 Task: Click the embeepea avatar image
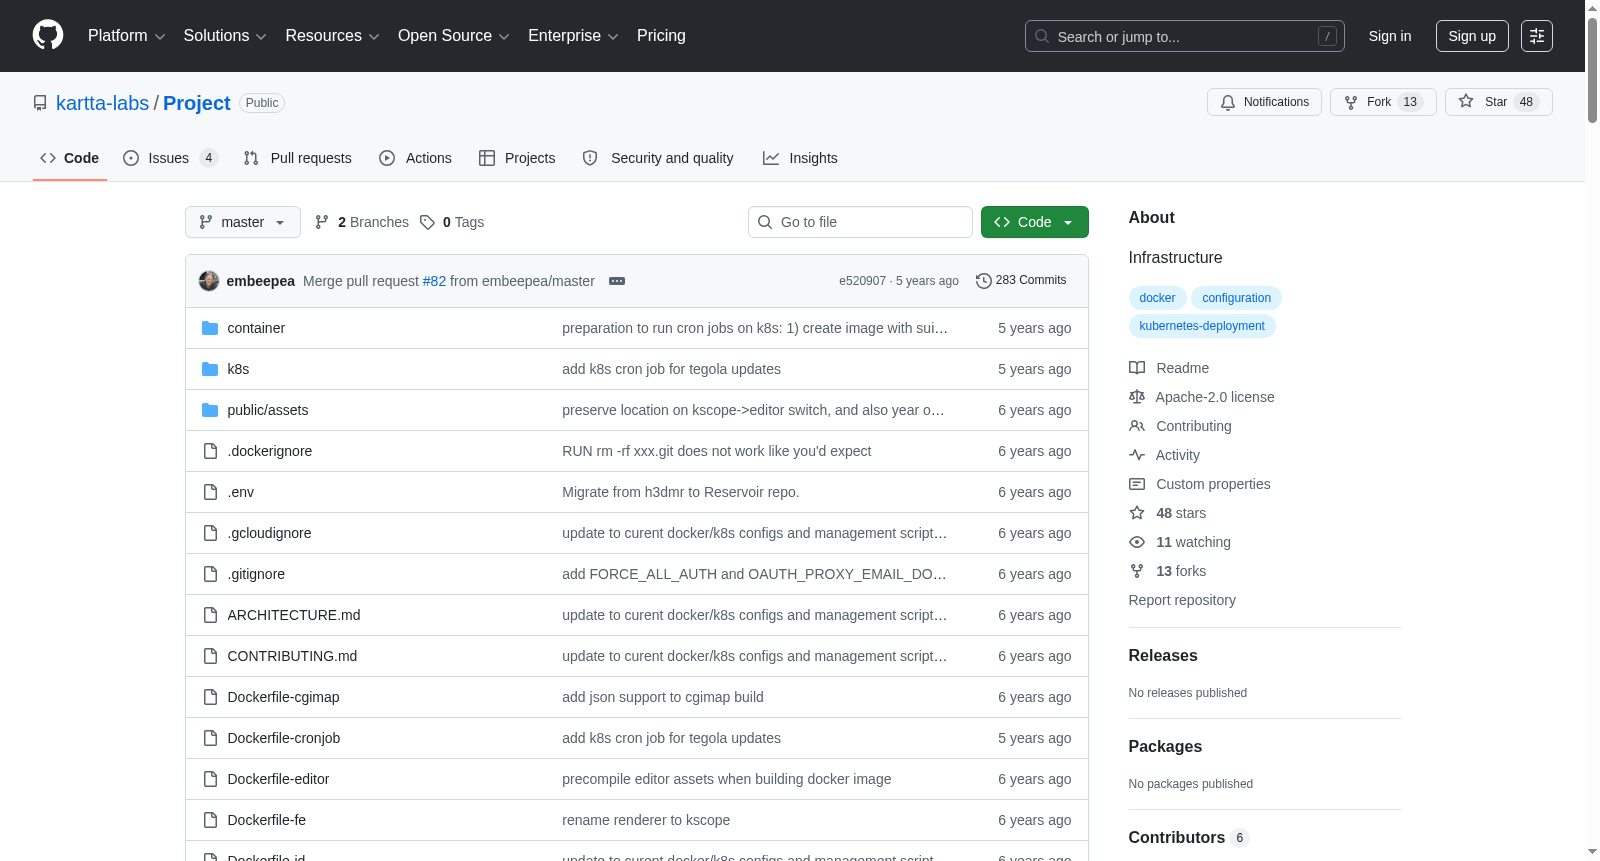point(209,281)
